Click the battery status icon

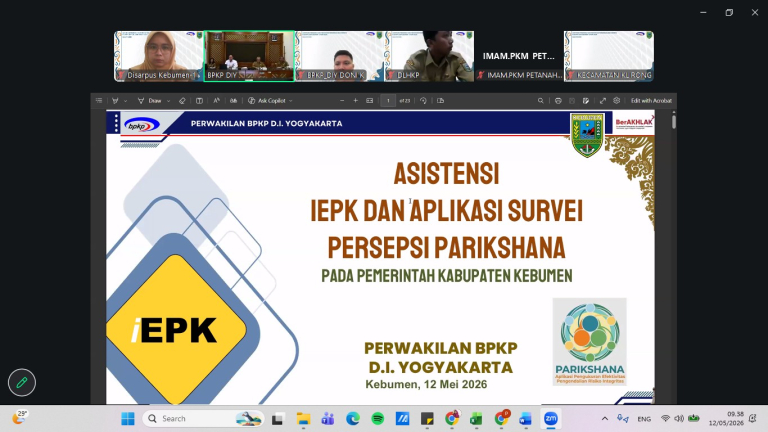tap(694, 418)
